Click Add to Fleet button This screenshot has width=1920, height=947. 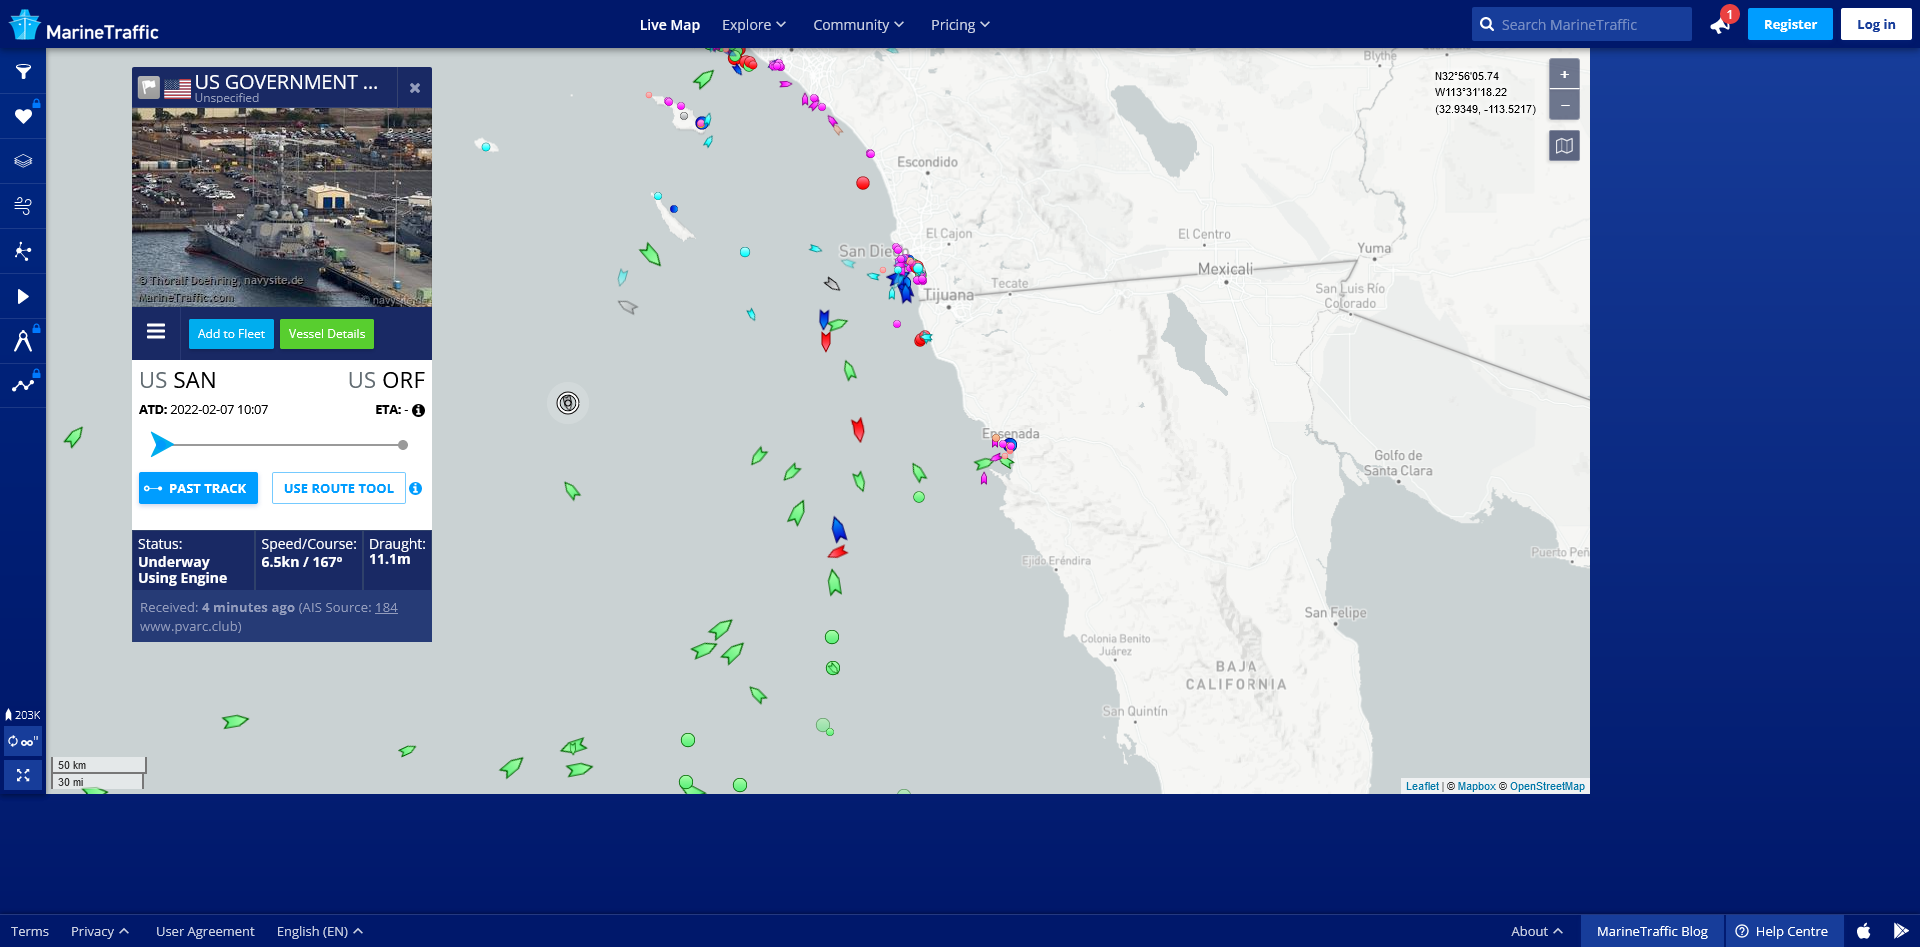pyautogui.click(x=231, y=334)
